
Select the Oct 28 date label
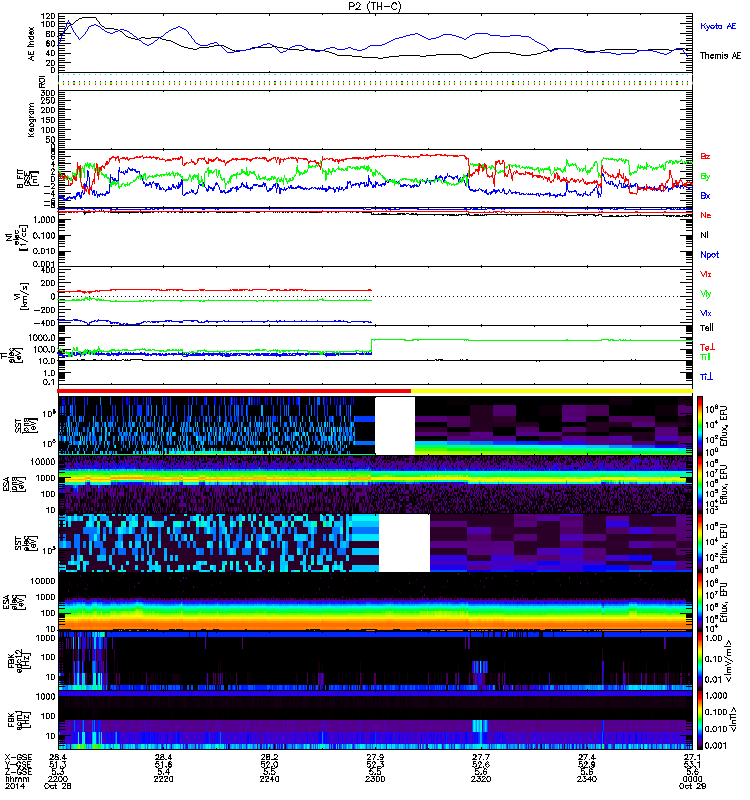pos(58,786)
